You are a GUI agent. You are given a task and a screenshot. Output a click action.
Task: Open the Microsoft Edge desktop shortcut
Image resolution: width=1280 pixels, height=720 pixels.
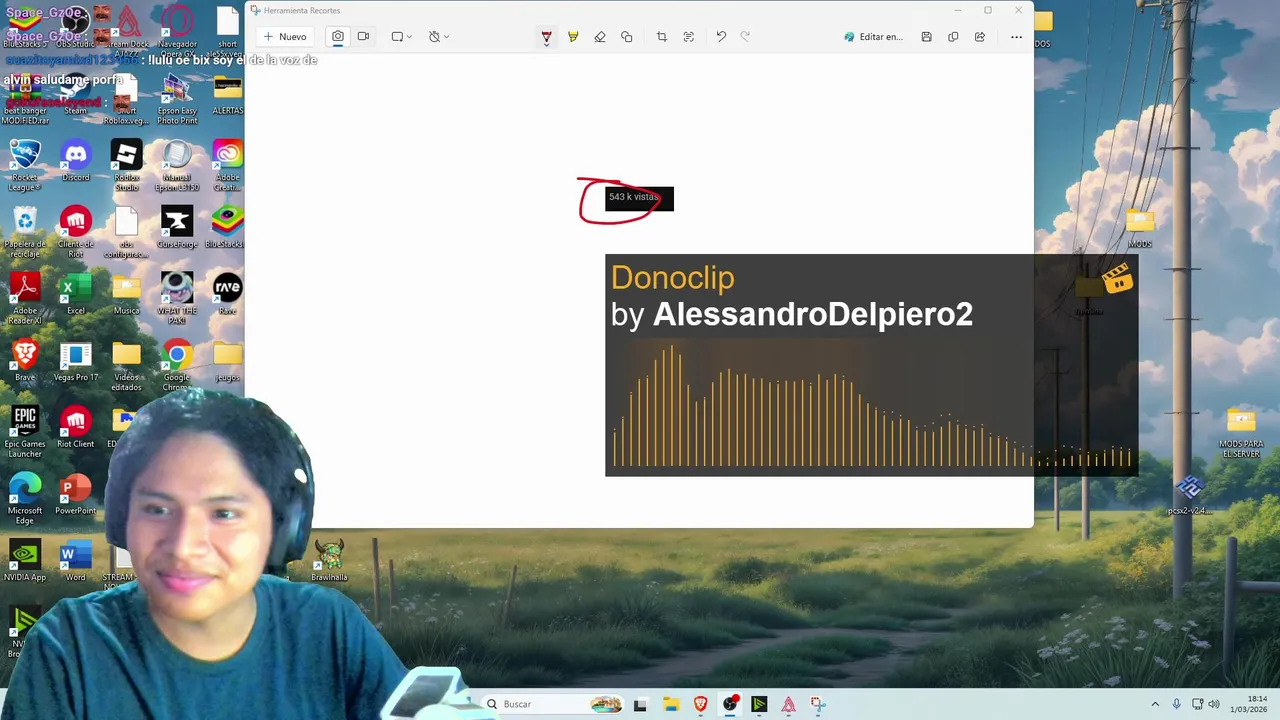point(25,498)
